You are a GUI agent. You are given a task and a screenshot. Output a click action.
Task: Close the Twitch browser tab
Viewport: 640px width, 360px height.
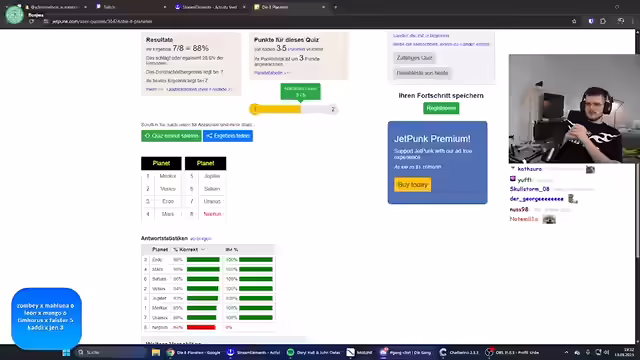[x=164, y=7]
